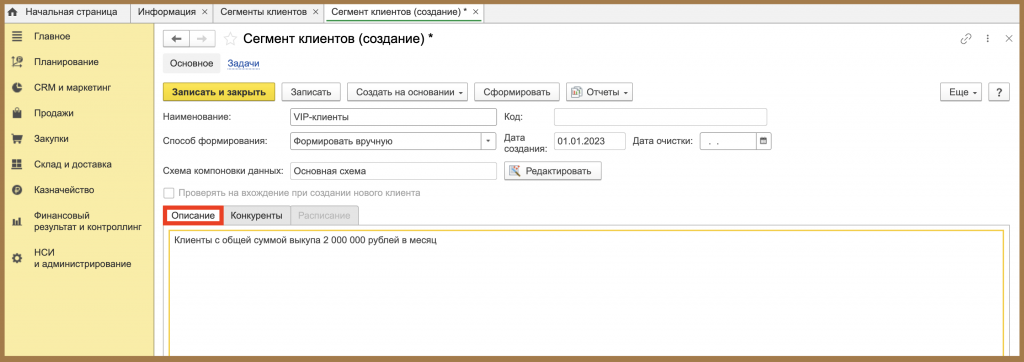Screen dimensions: 1024x362
Task: Switch to the Начальная страница tab
Action: pos(65,12)
